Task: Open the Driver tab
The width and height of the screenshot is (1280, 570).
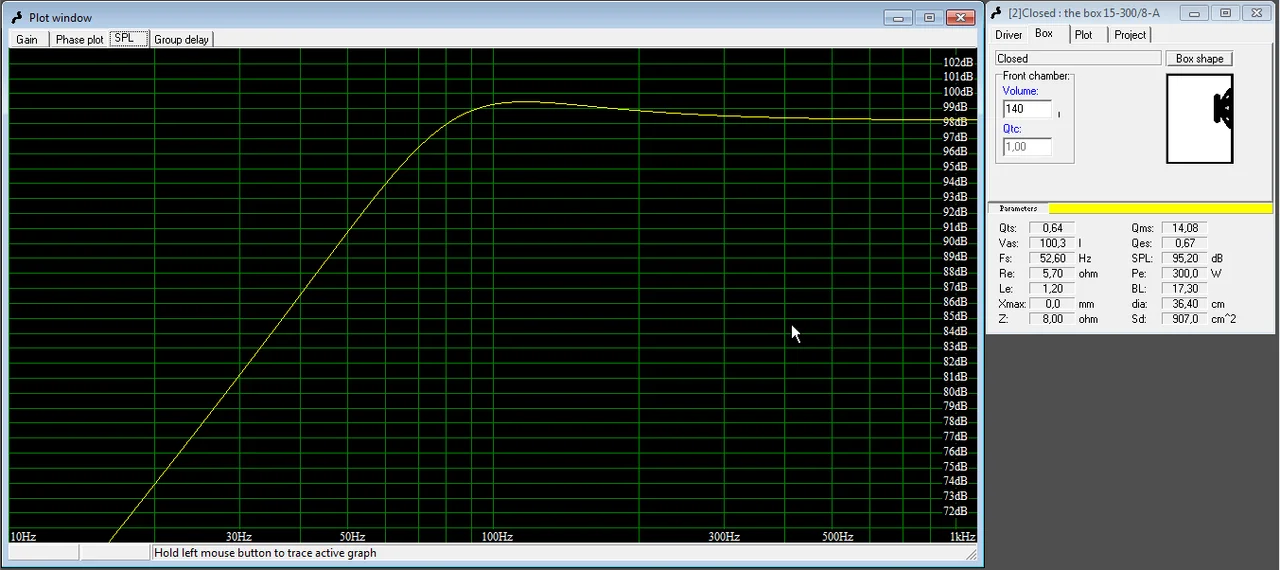Action: (x=1009, y=35)
